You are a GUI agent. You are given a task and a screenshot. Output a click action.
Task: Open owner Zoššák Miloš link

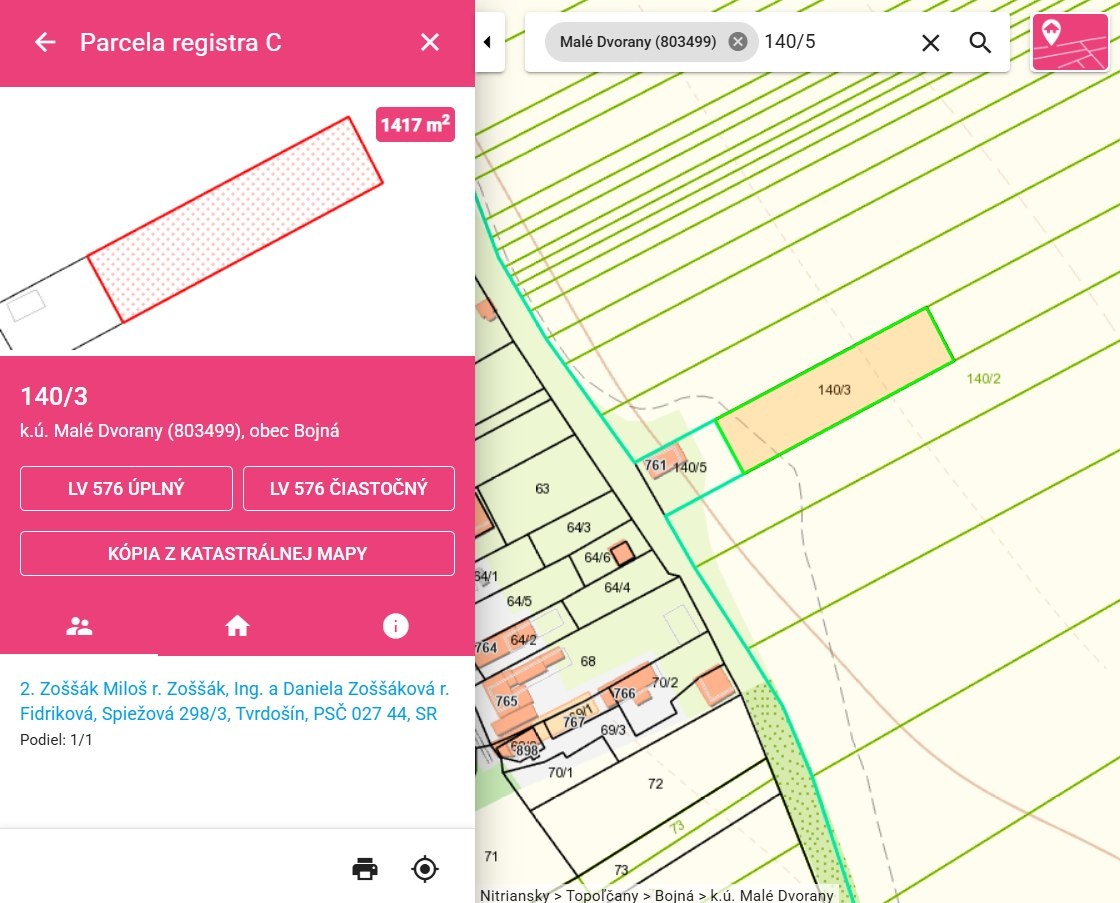[x=234, y=701]
